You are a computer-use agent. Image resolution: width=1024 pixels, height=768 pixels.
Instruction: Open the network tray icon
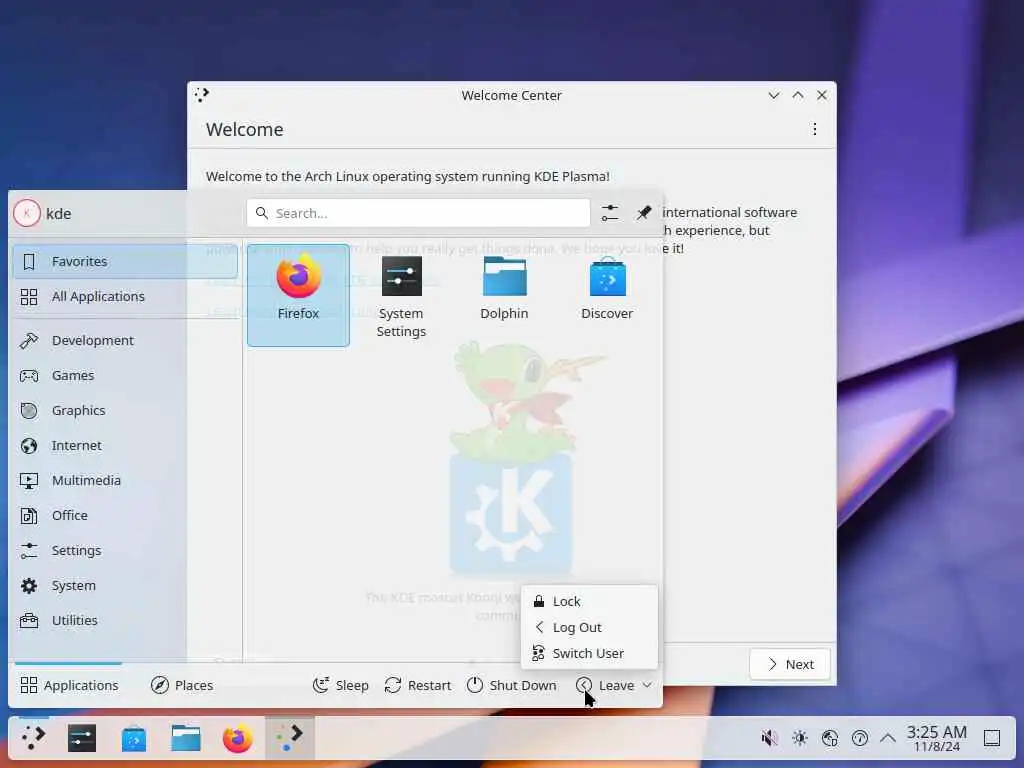click(x=829, y=738)
